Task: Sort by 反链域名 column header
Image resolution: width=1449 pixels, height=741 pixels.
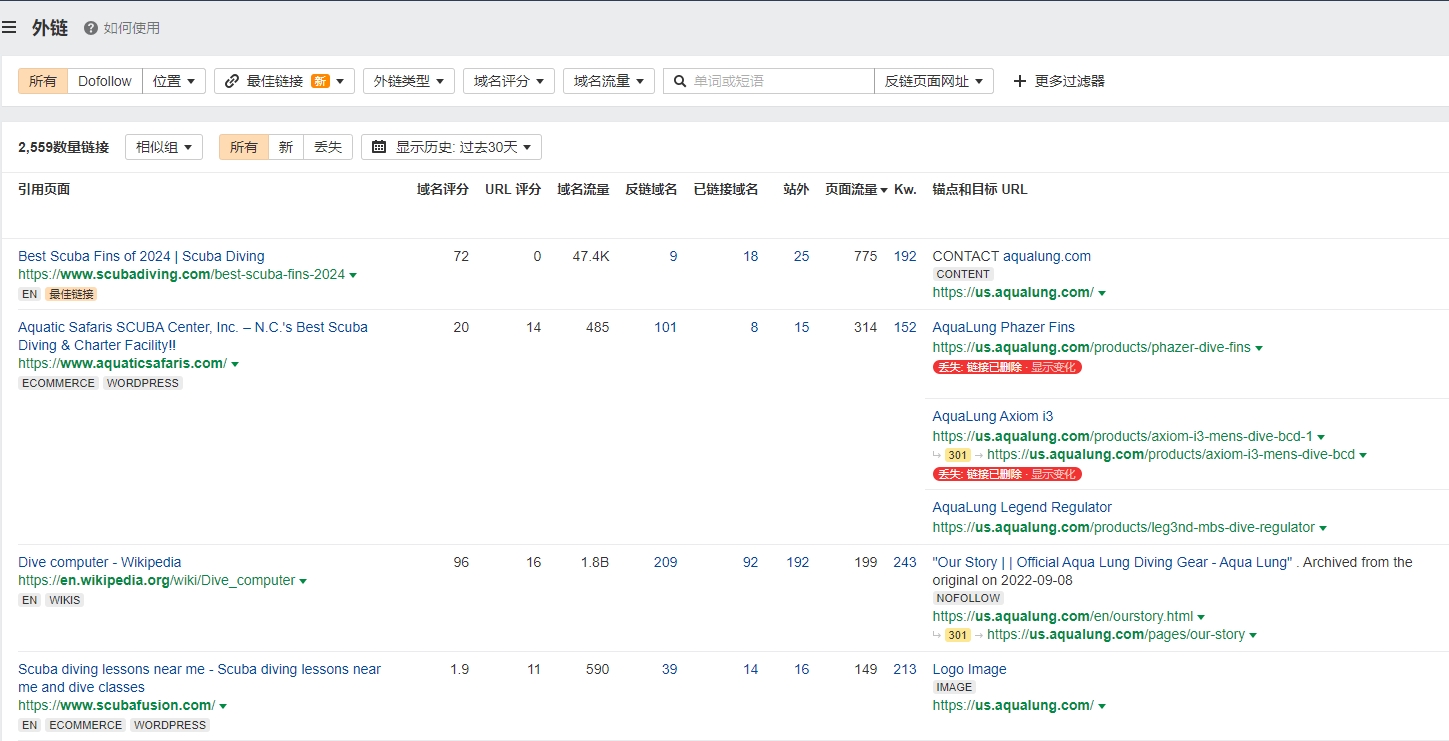Action: click(x=651, y=189)
